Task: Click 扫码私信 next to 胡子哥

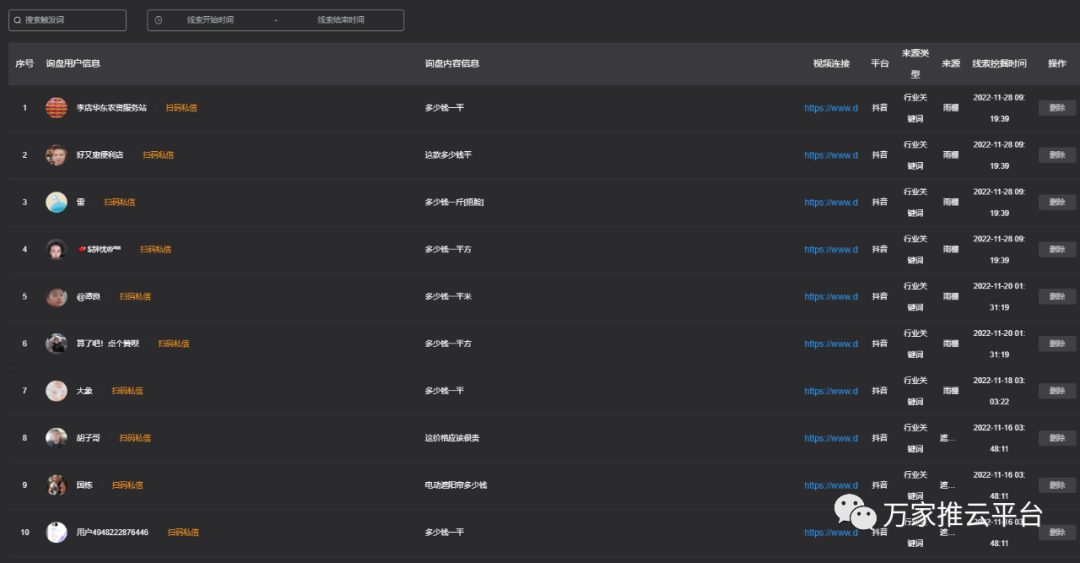Action: [135, 438]
